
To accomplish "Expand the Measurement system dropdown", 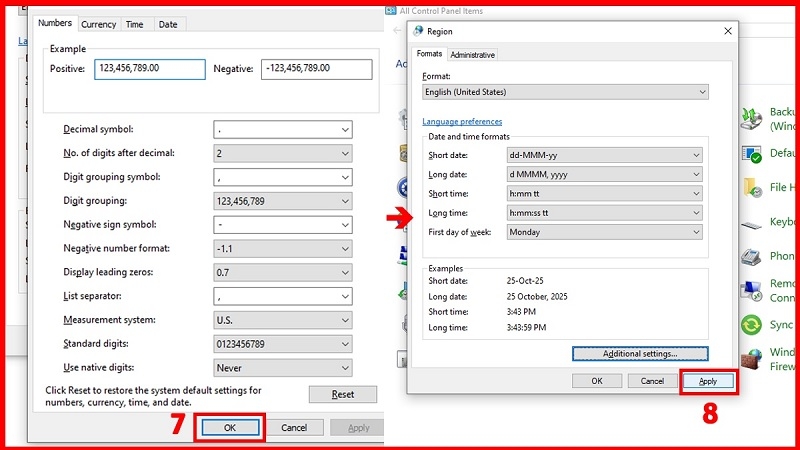I will click(x=283, y=320).
